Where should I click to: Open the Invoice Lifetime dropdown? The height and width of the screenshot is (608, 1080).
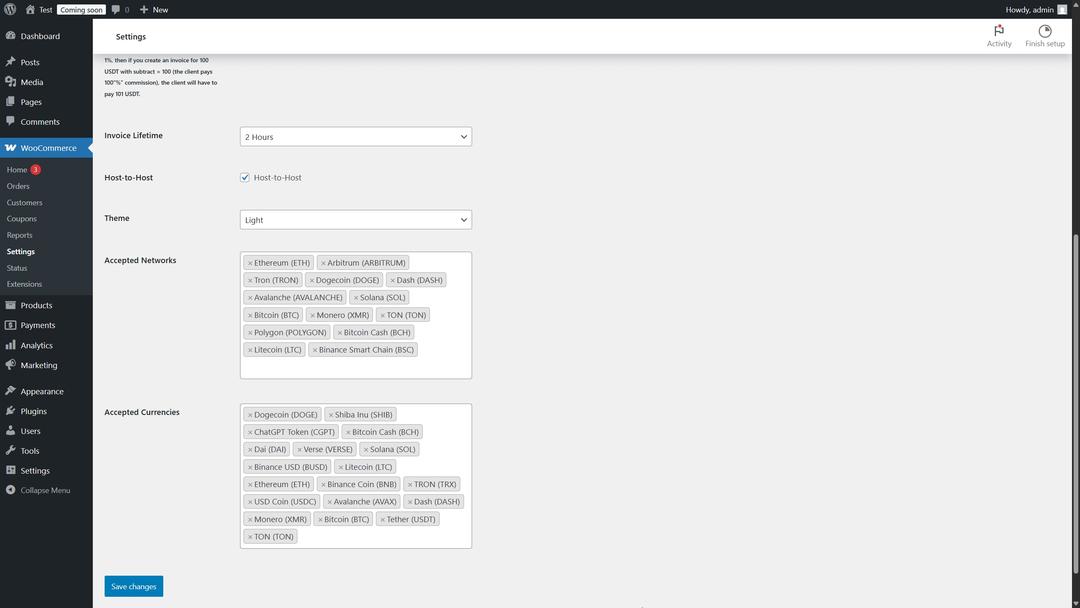point(355,137)
